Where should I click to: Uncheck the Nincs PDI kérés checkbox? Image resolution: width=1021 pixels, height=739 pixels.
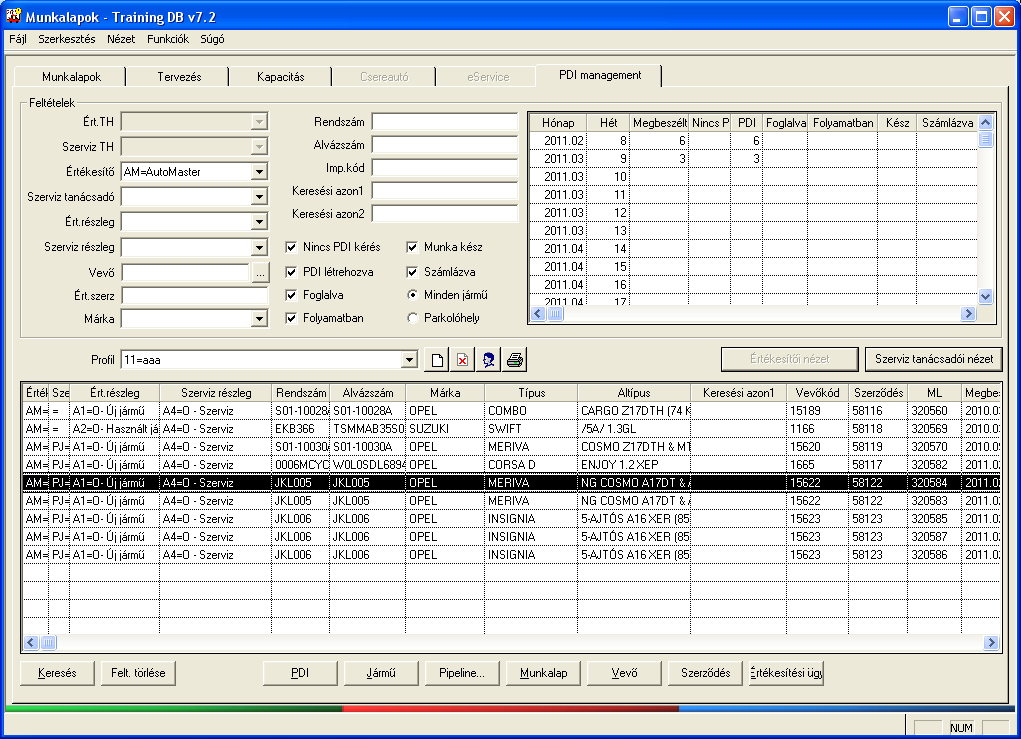point(291,247)
